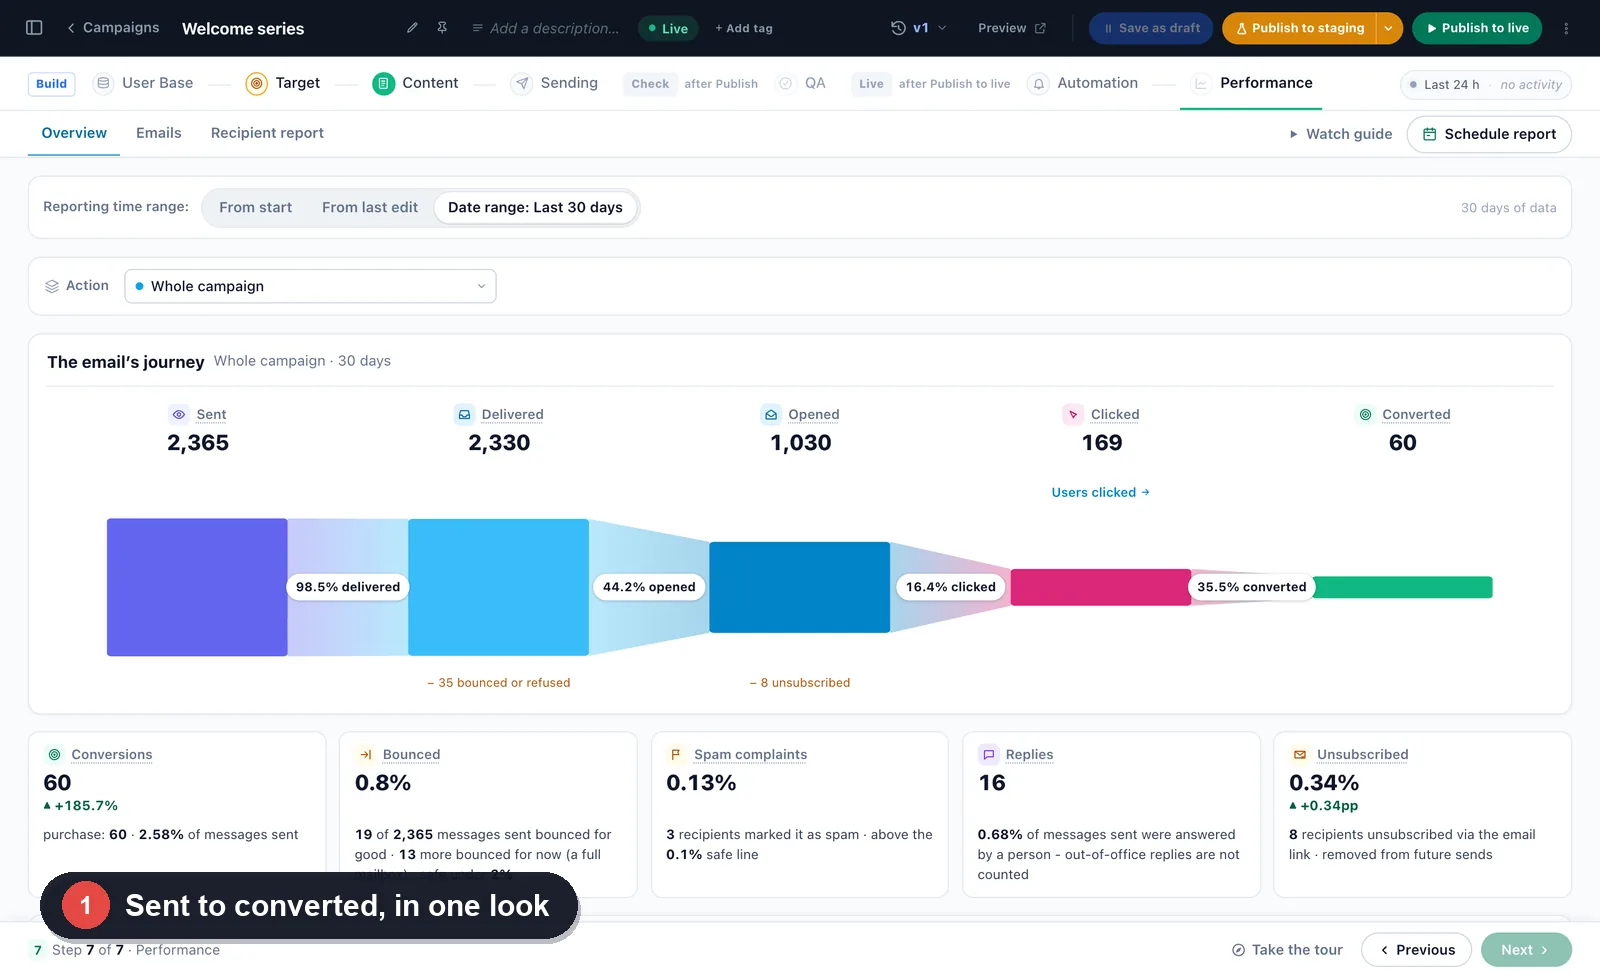Screen dimensions: 1600x978
Task: Click the purple Sent funnel bar
Action: point(197,587)
